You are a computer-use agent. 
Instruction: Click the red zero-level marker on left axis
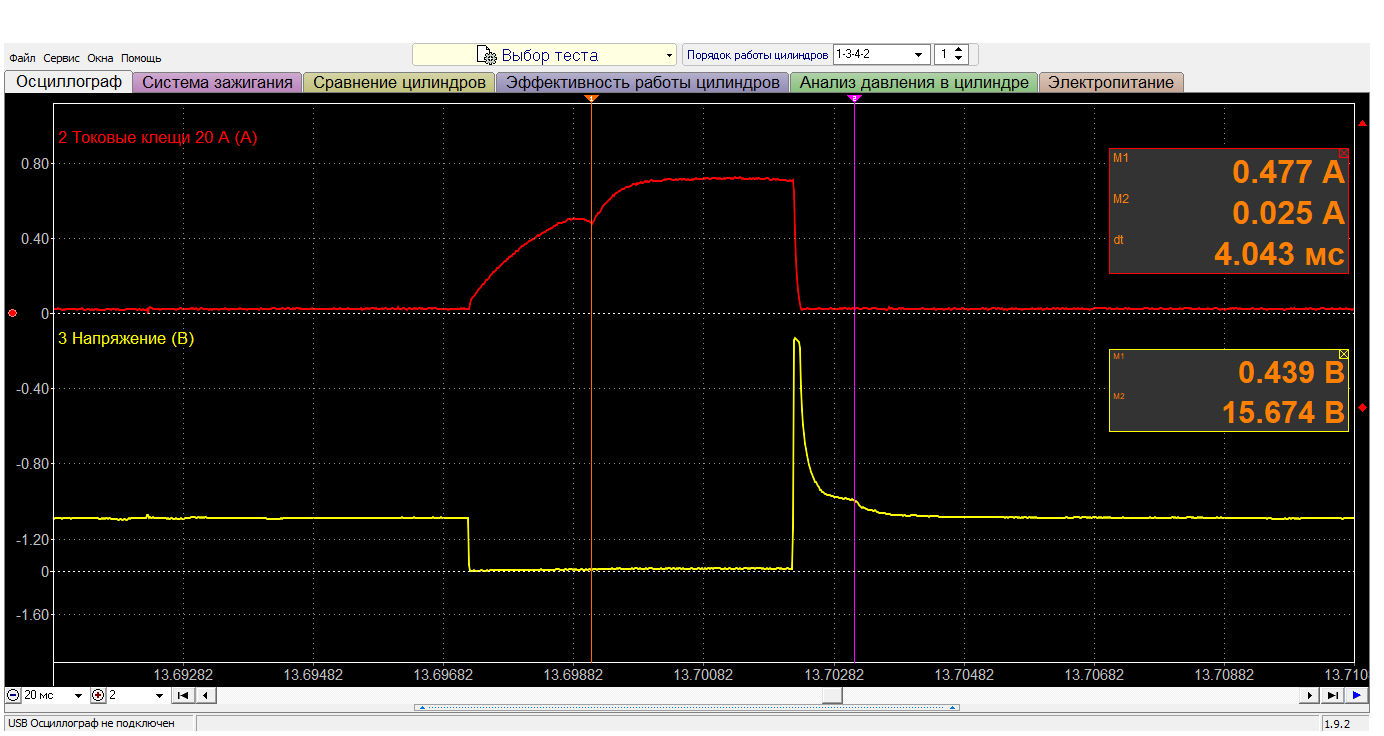pyautogui.click(x=12, y=313)
